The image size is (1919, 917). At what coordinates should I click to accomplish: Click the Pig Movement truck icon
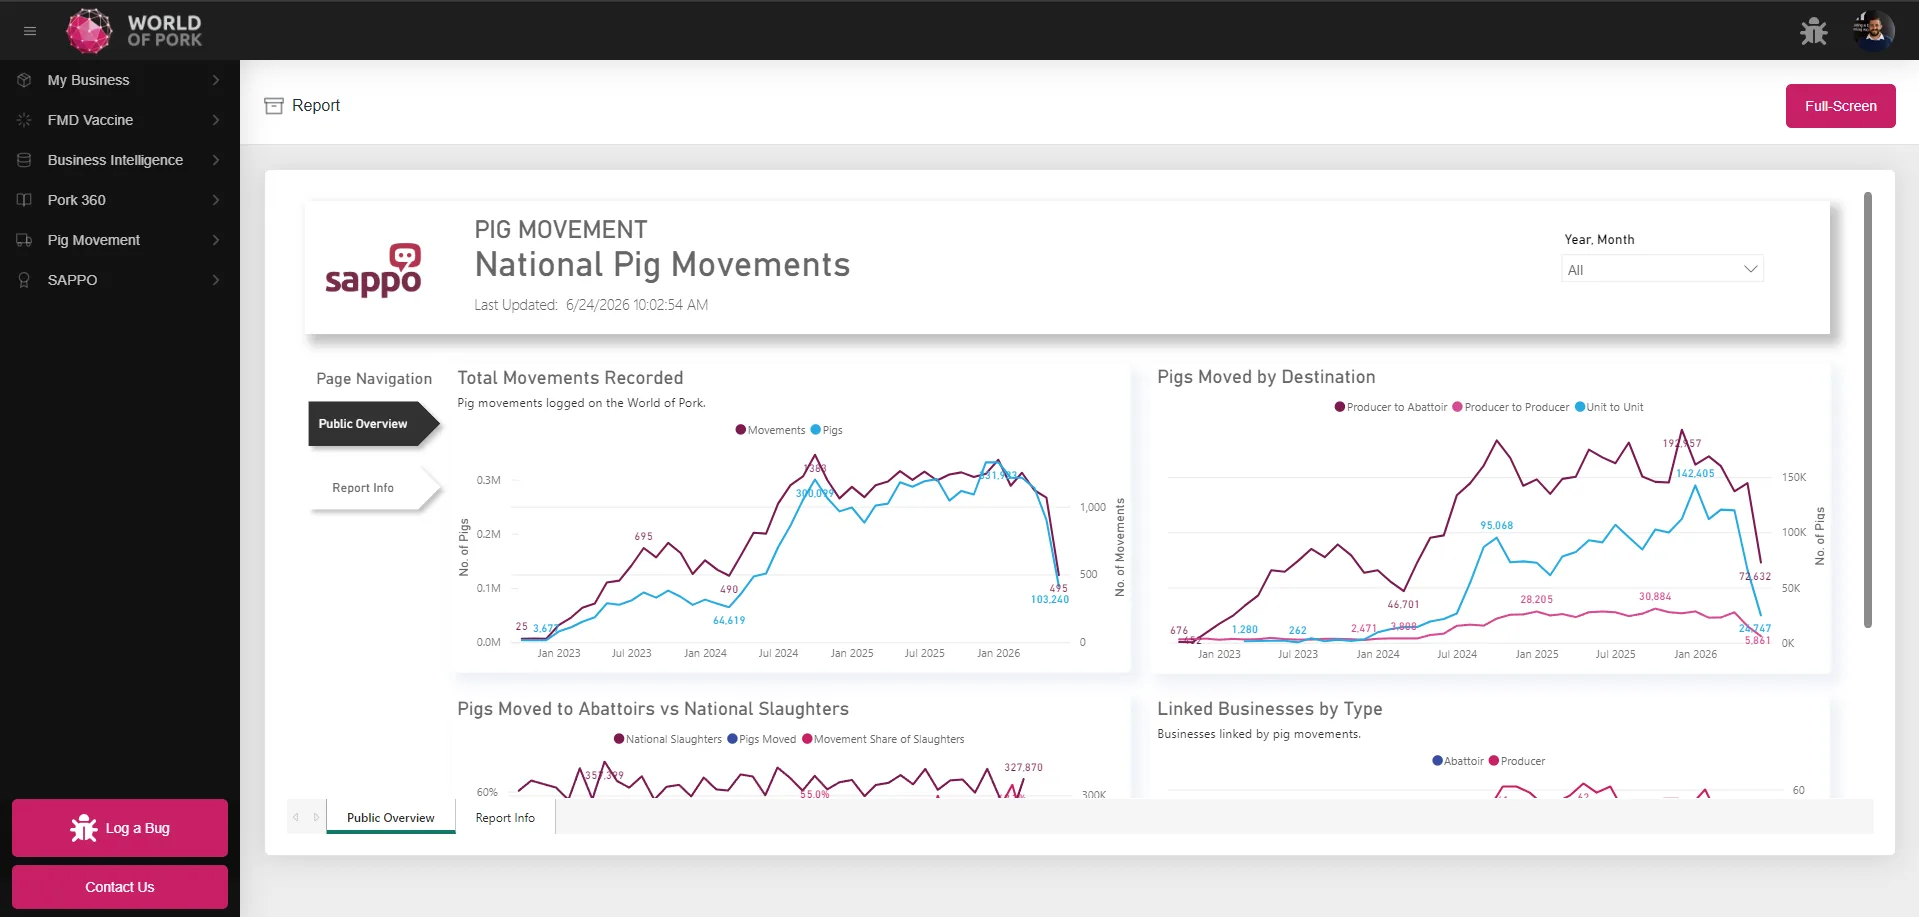point(24,240)
